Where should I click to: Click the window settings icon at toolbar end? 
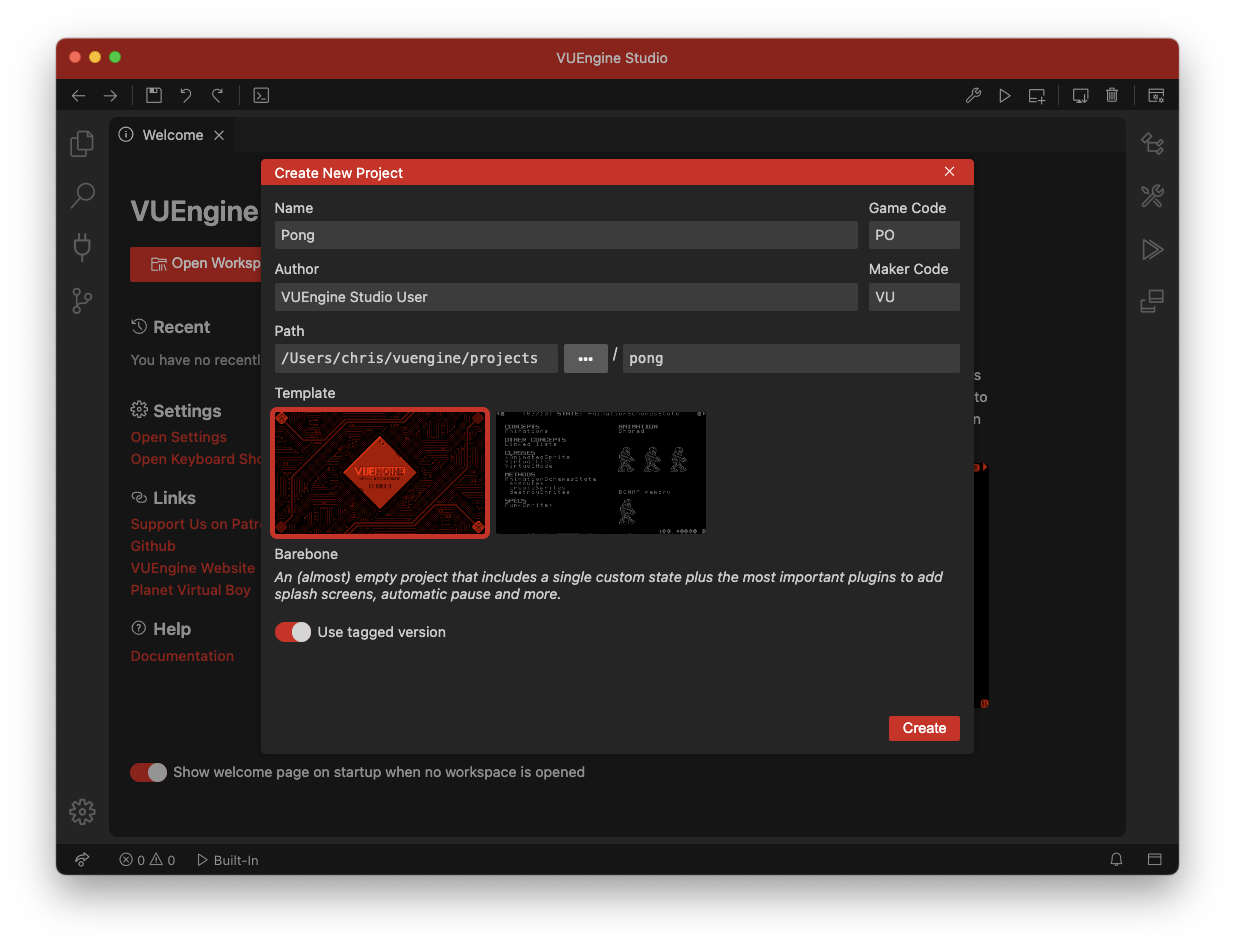(1156, 96)
